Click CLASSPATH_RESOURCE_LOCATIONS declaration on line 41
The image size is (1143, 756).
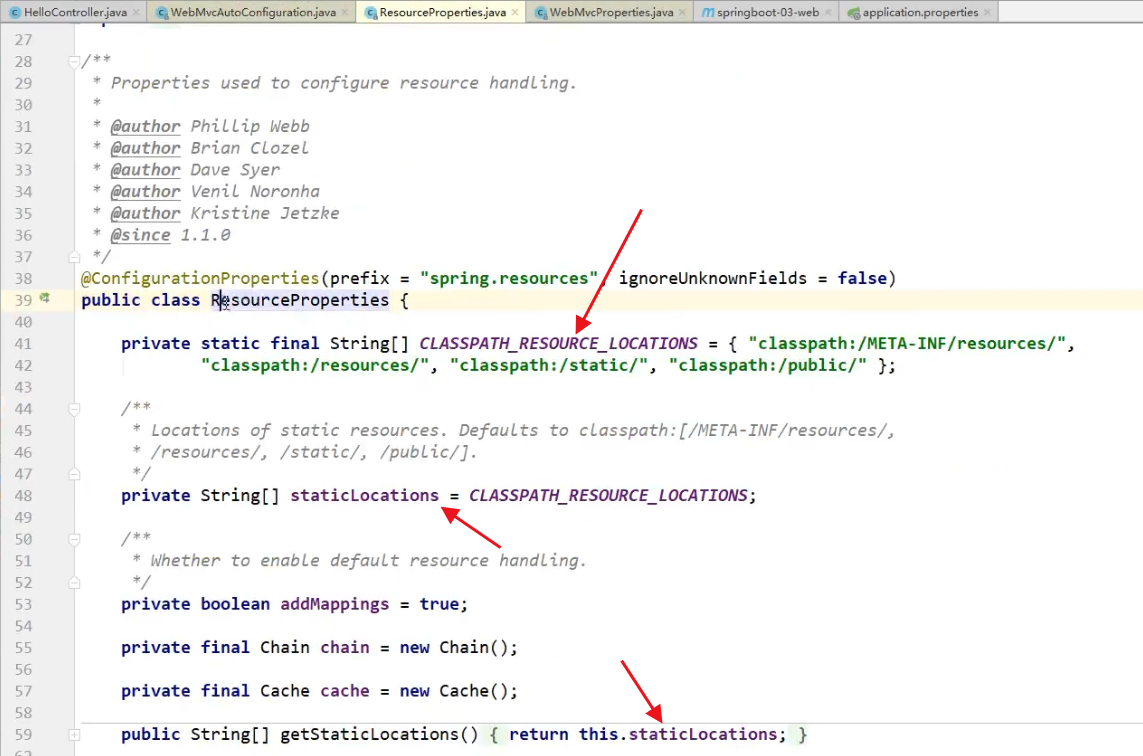(x=558, y=343)
